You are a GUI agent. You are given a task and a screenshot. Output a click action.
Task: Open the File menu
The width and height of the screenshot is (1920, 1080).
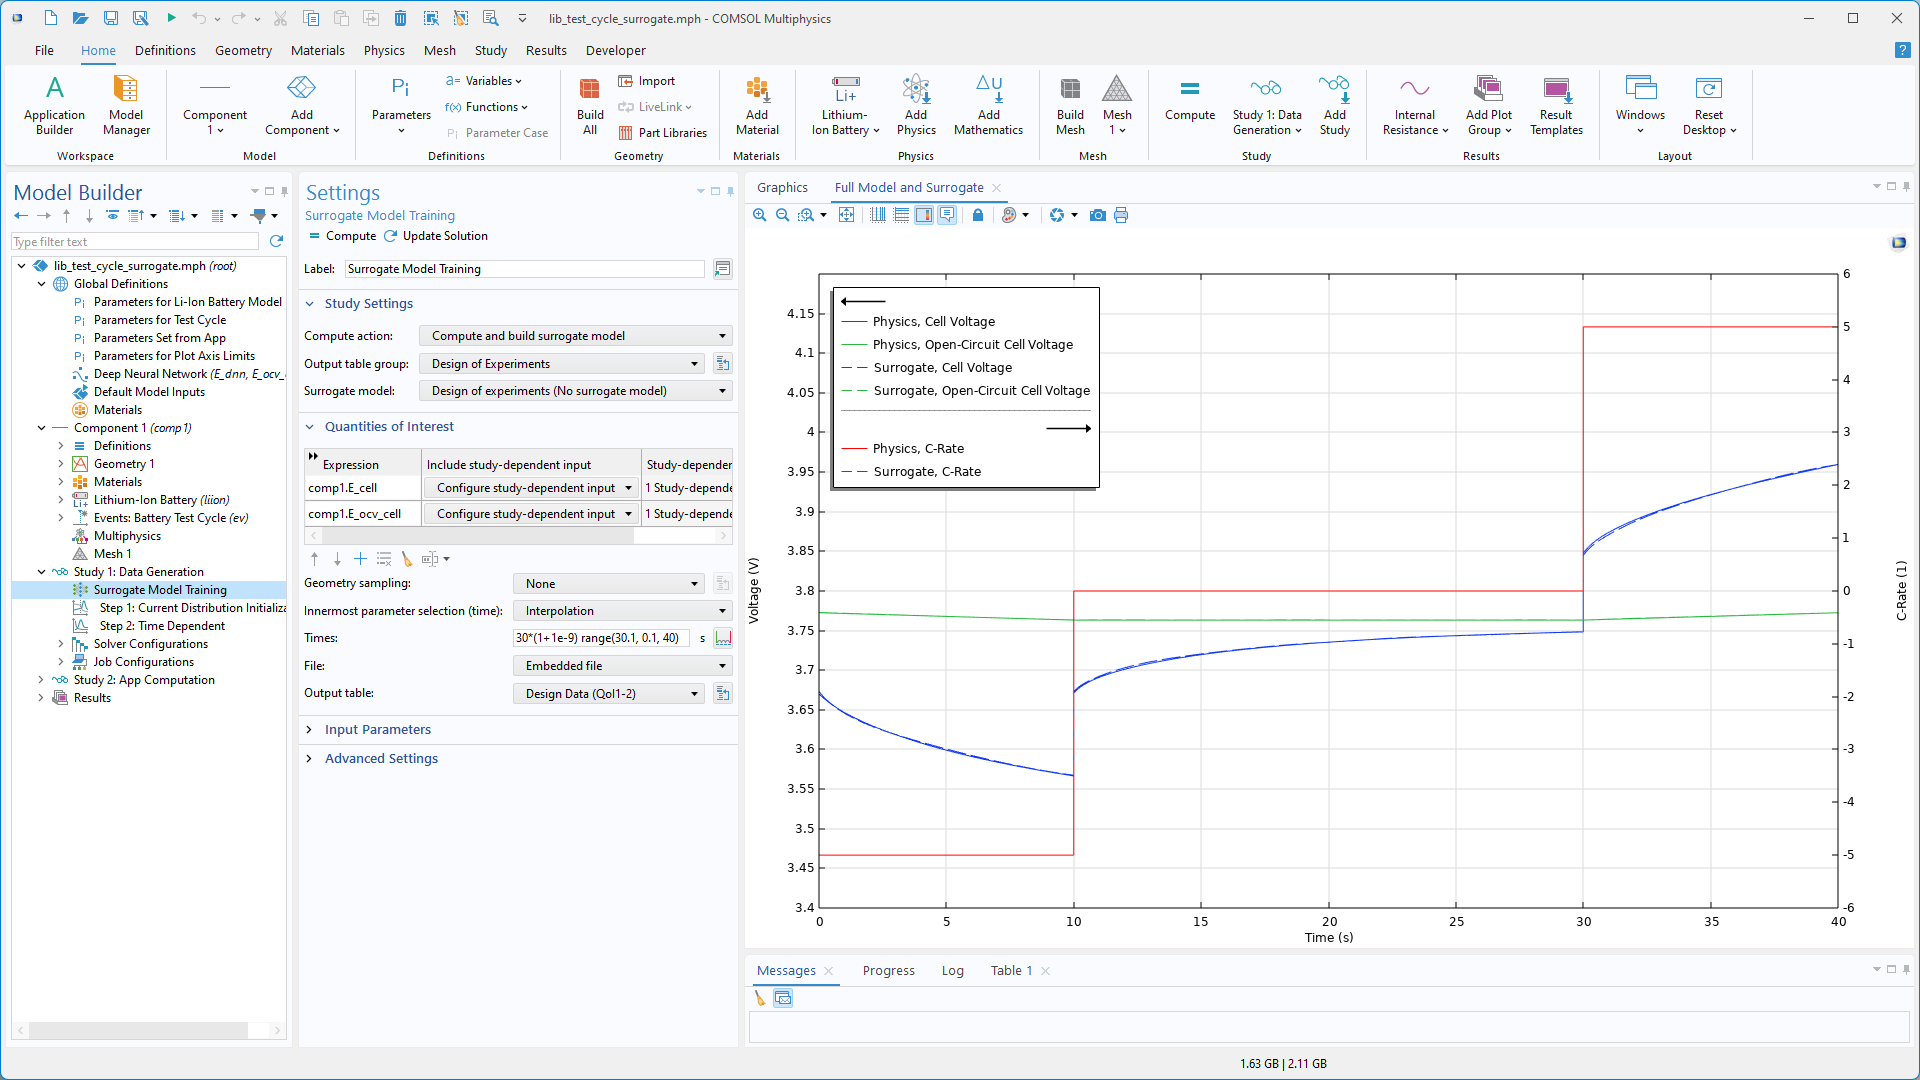44,50
